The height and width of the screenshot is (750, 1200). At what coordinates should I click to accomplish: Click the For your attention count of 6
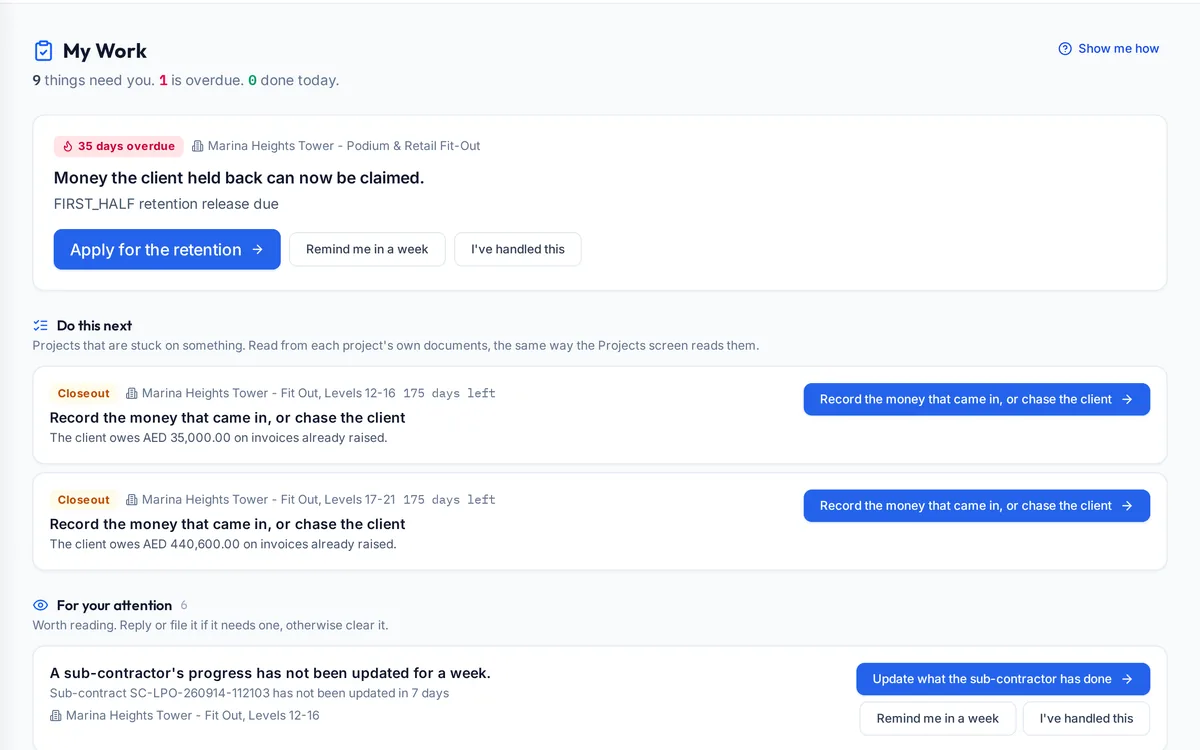point(184,605)
